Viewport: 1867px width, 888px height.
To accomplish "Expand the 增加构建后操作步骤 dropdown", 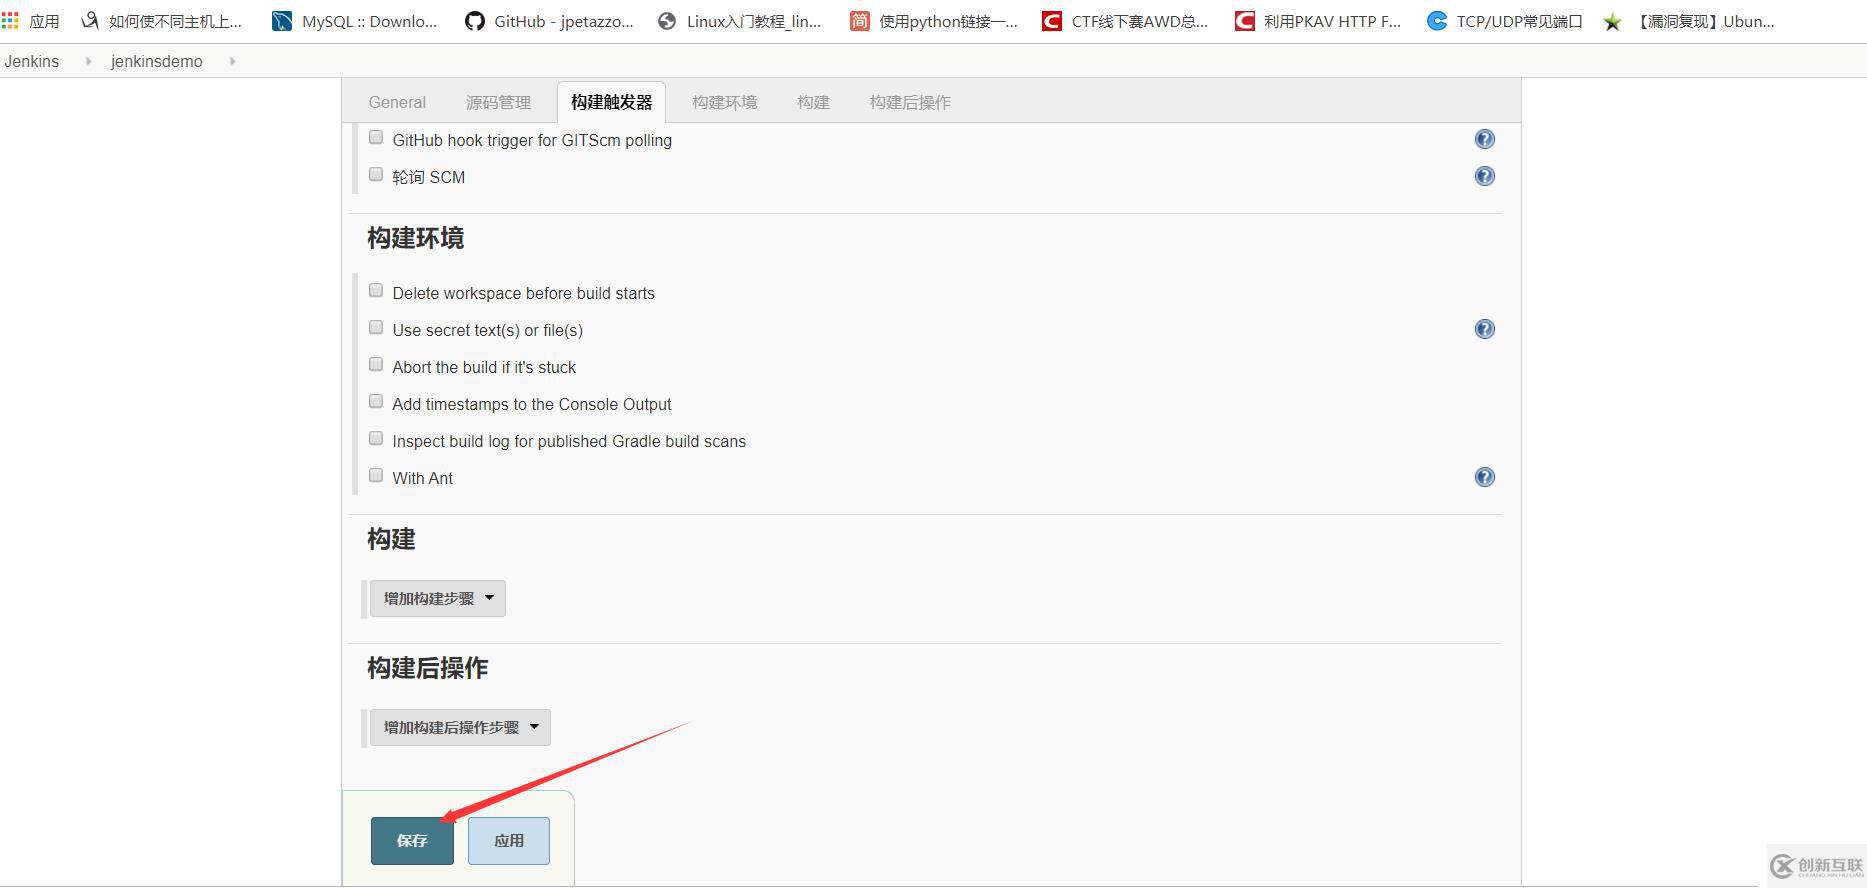I will click(x=460, y=727).
